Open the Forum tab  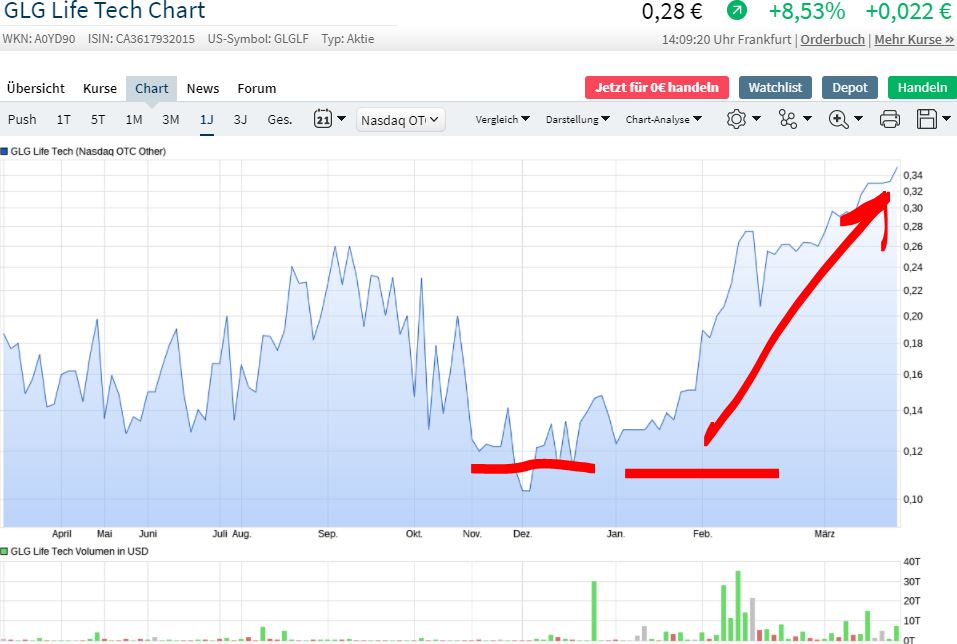click(x=256, y=89)
